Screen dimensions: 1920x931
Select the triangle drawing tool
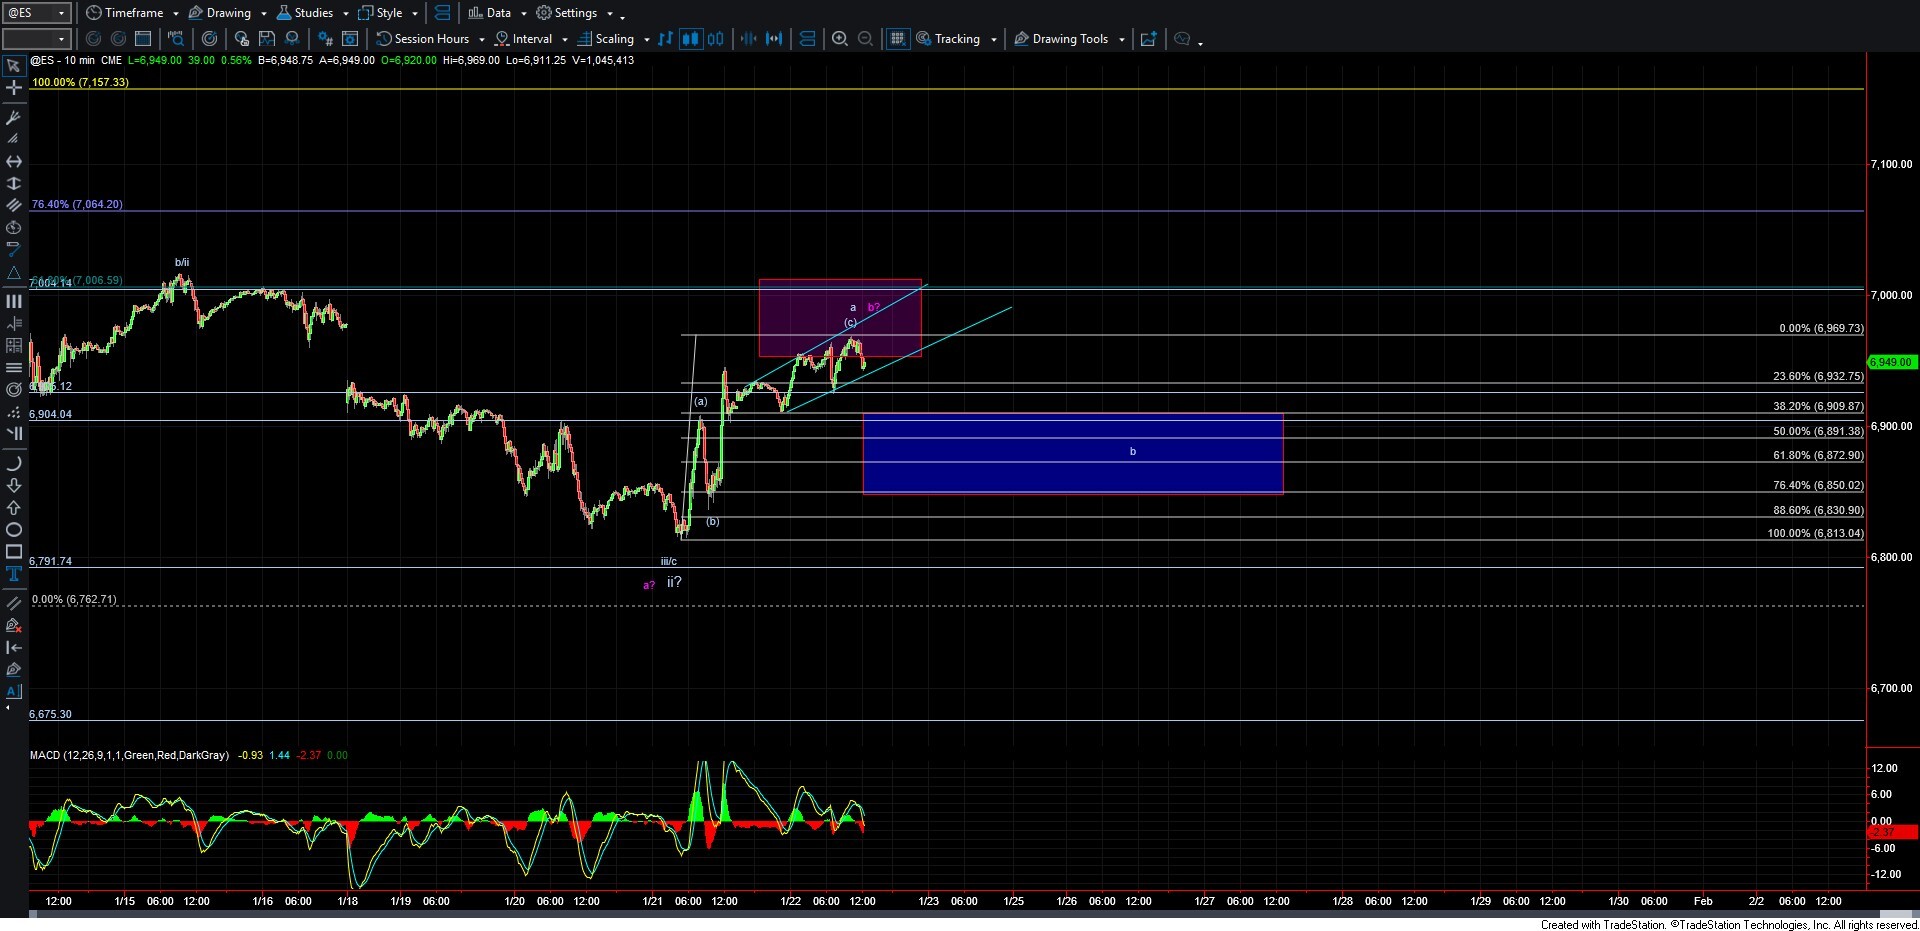[13, 273]
